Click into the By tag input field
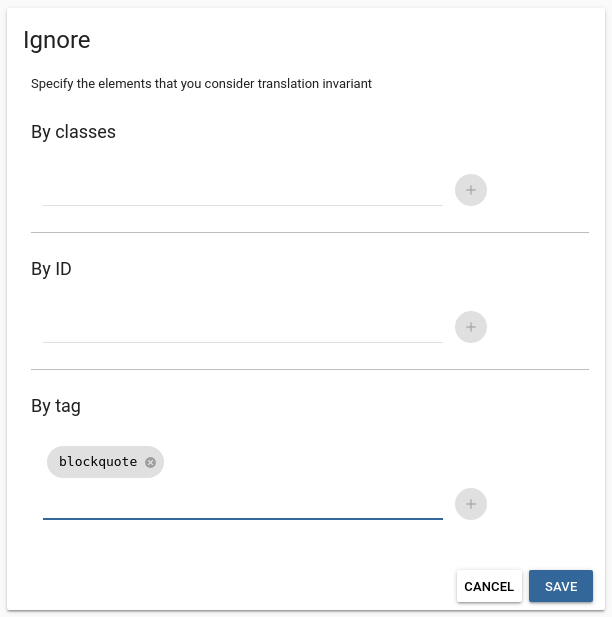 coord(242,504)
